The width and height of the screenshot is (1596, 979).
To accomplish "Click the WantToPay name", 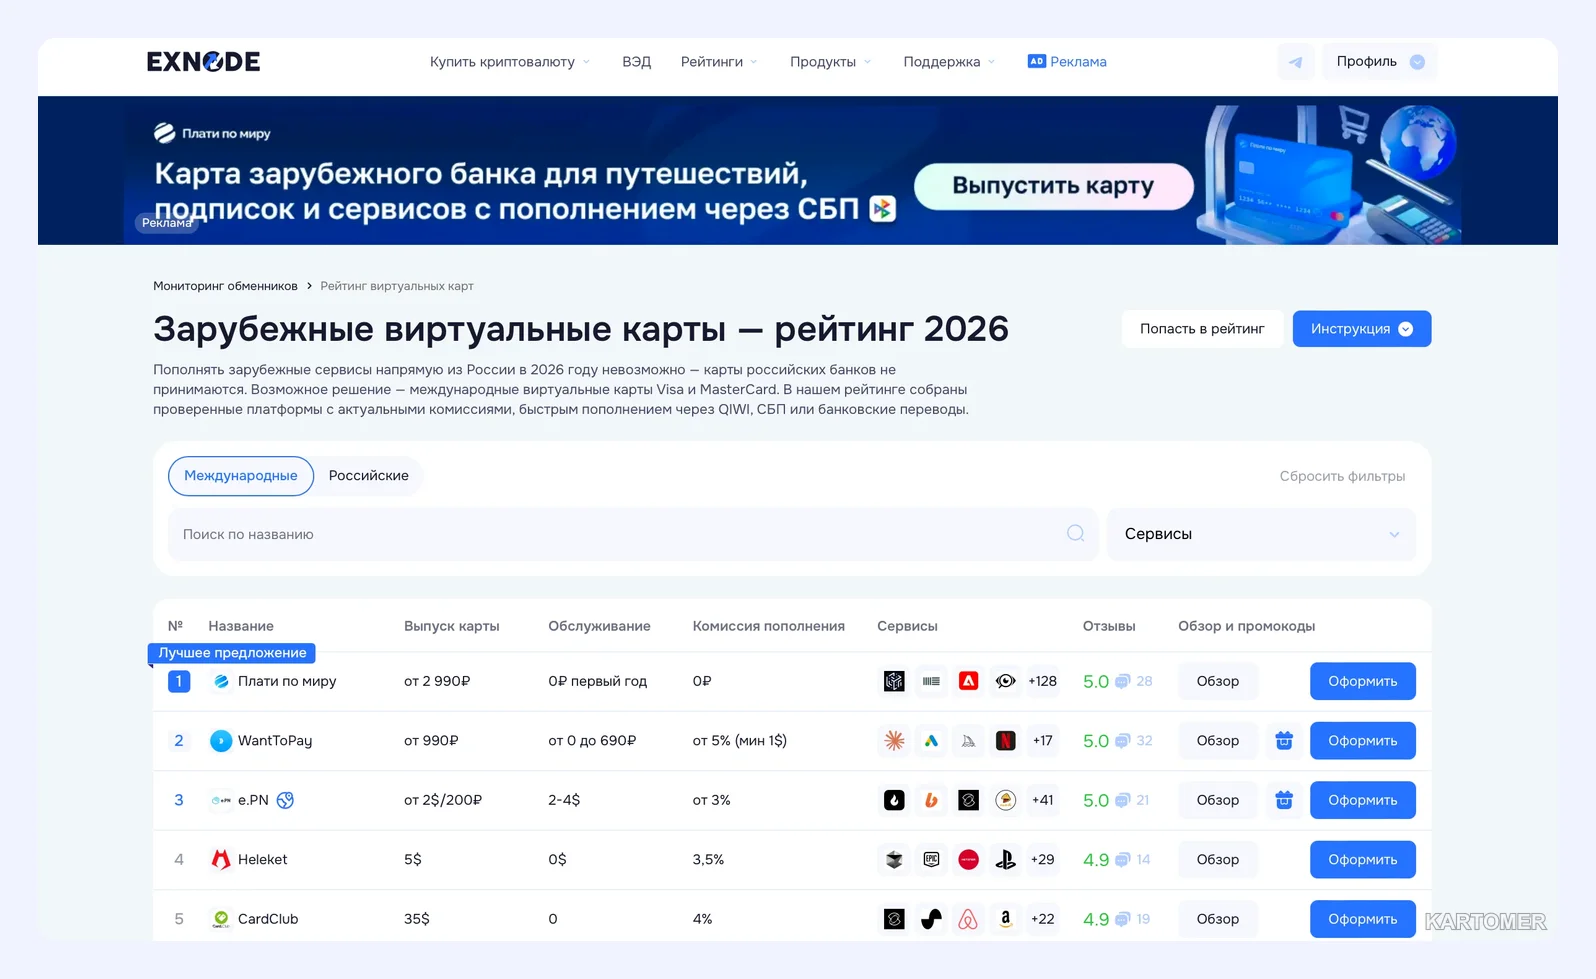I will [275, 741].
